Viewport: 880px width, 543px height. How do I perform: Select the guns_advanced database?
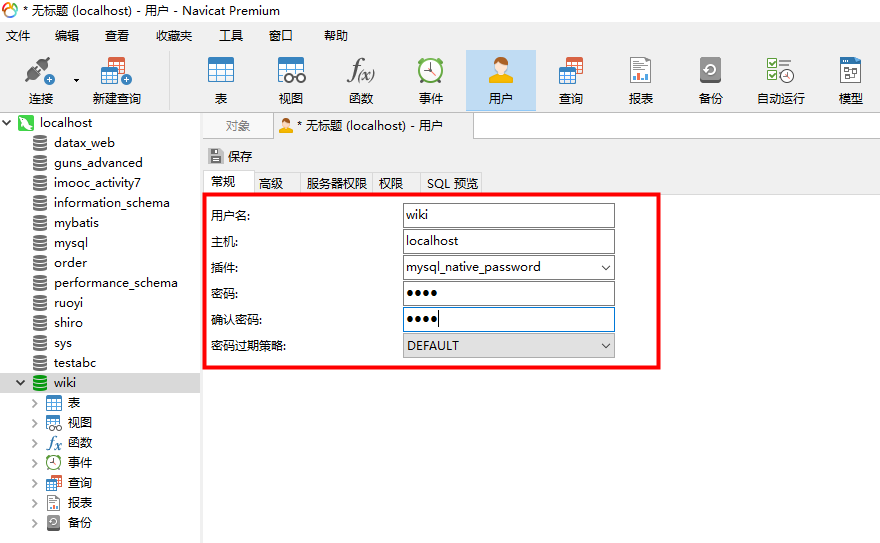(x=98, y=163)
